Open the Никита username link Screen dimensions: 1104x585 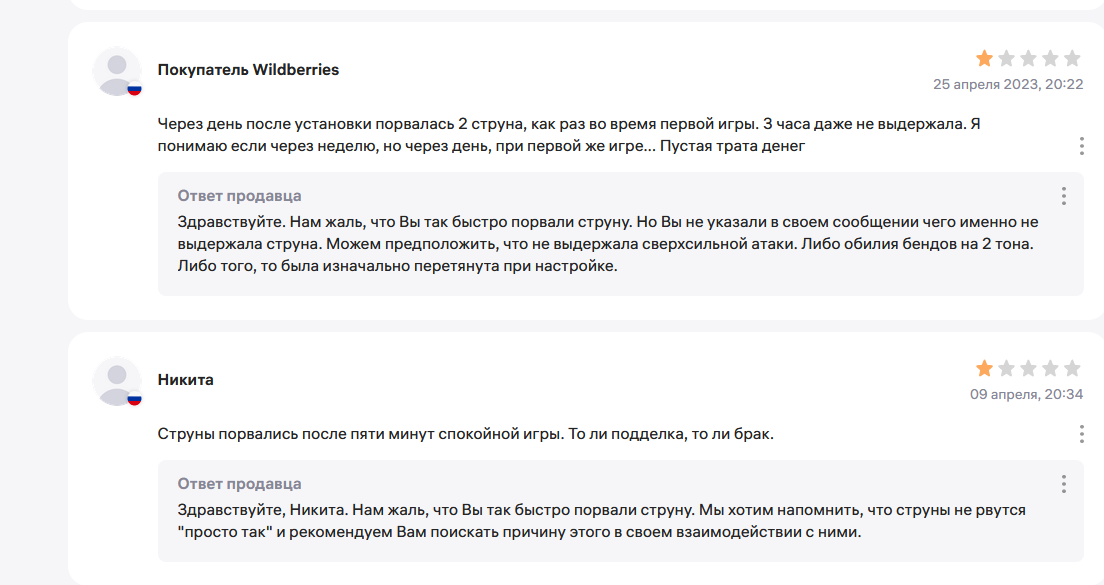(185, 379)
